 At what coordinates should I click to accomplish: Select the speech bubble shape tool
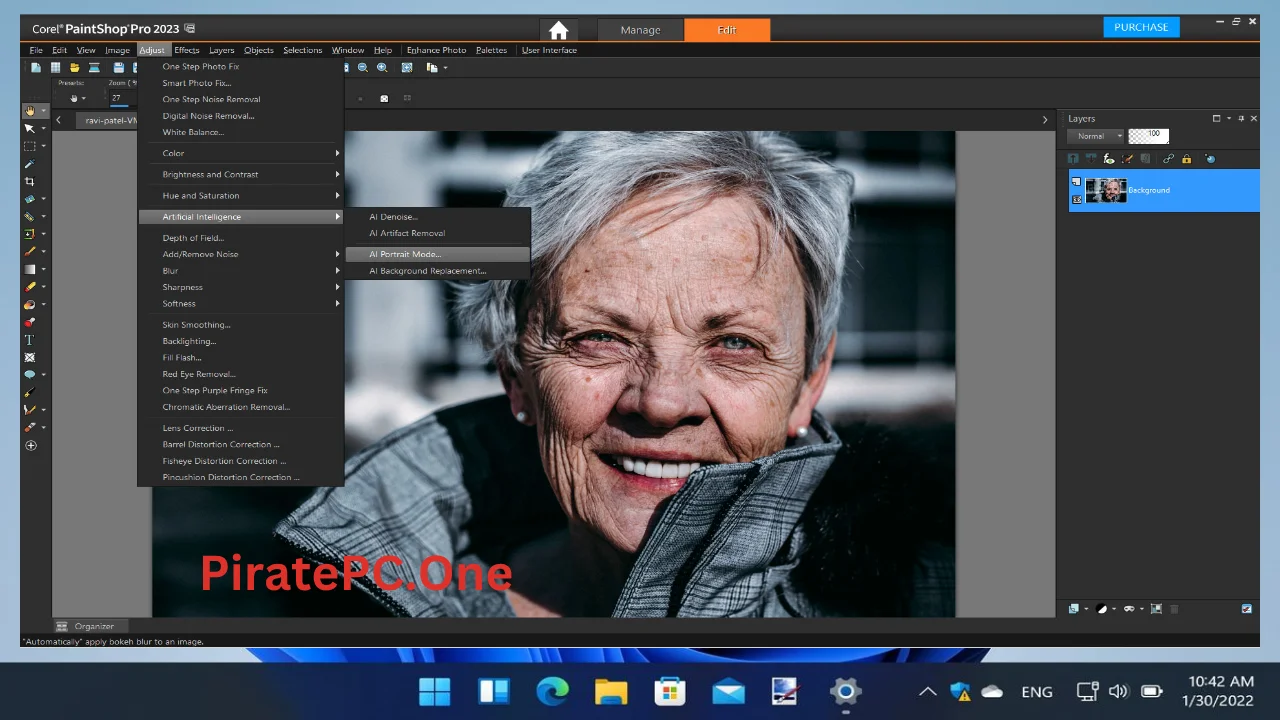[30, 374]
